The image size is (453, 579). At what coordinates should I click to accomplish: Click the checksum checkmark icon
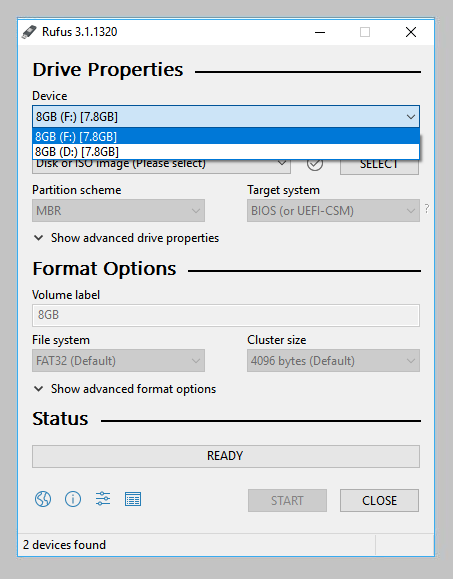pyautogui.click(x=315, y=164)
